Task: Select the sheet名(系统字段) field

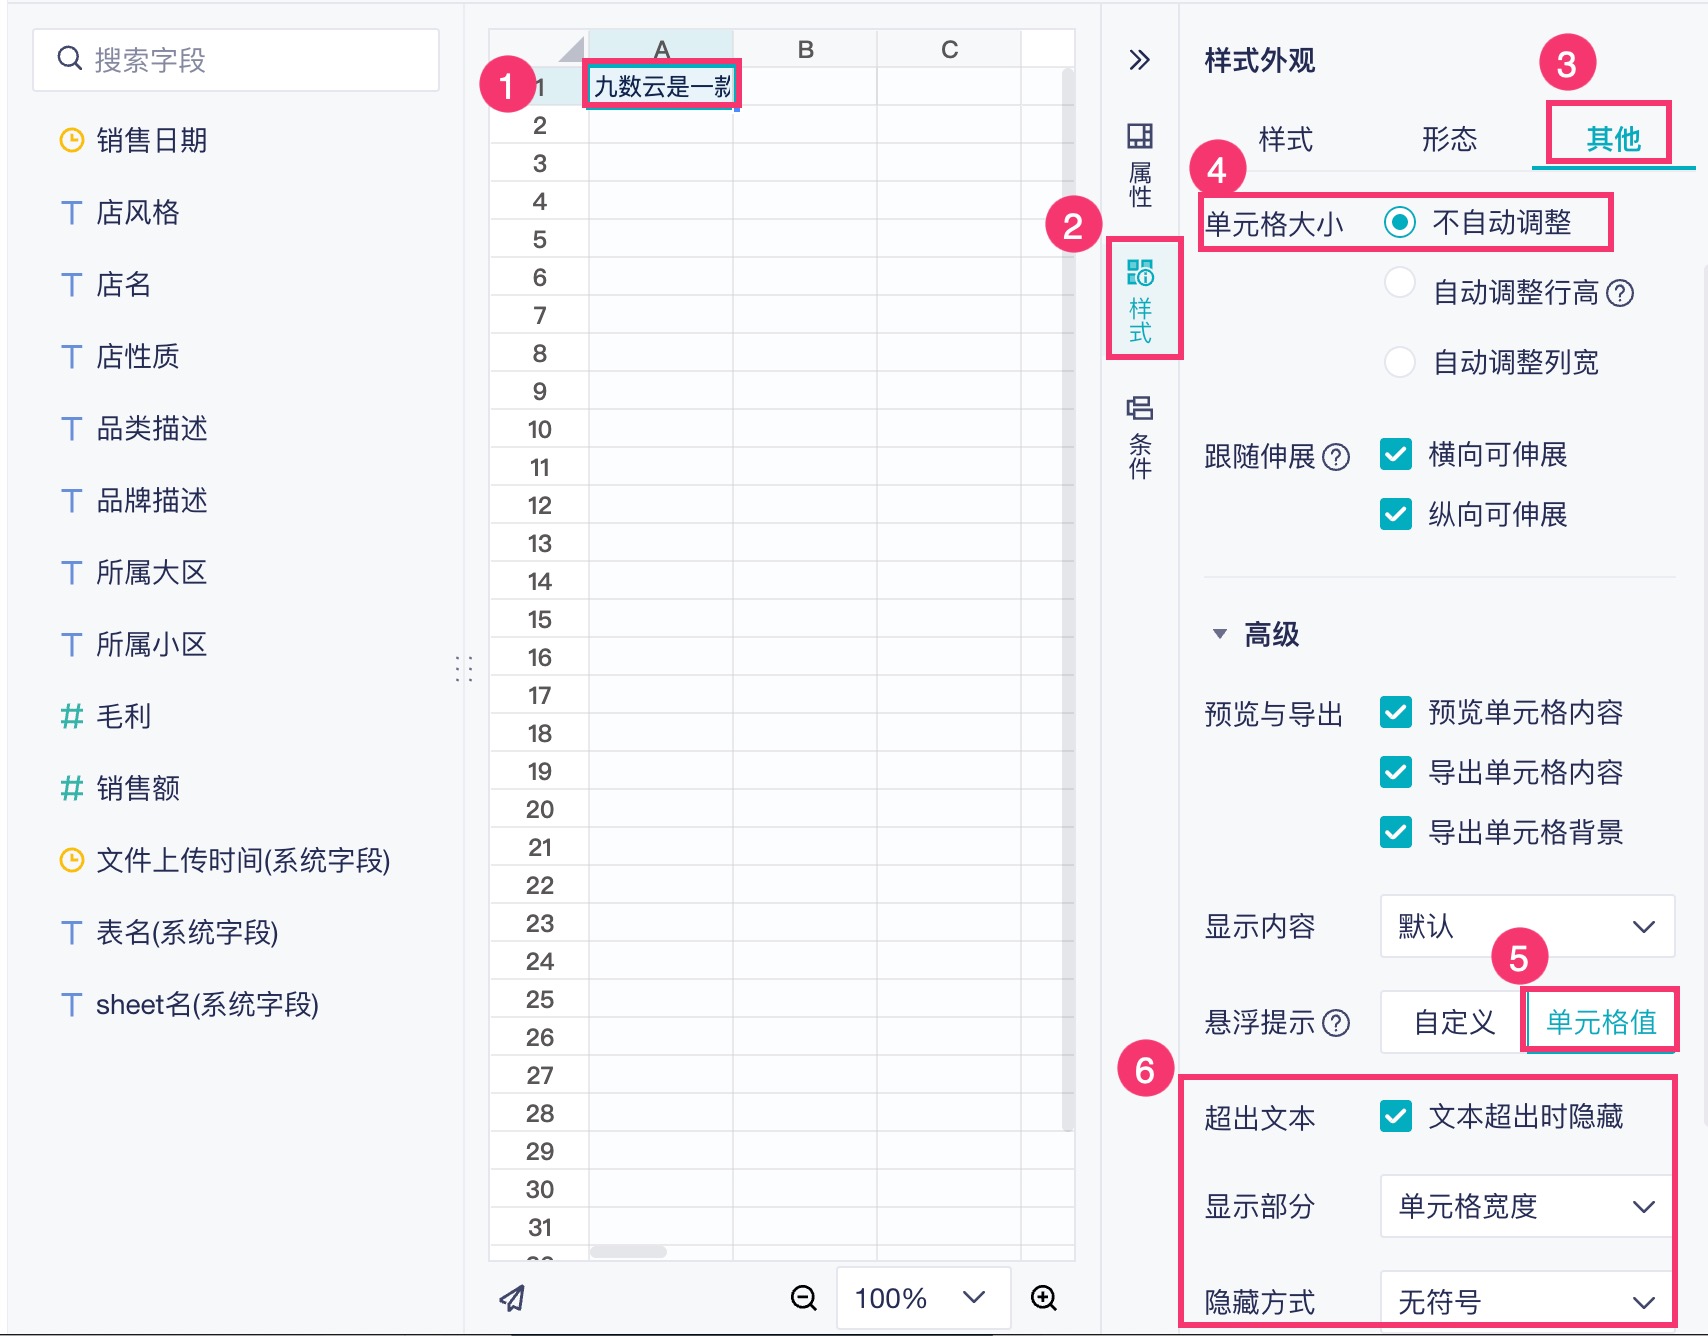Action: 207,1005
